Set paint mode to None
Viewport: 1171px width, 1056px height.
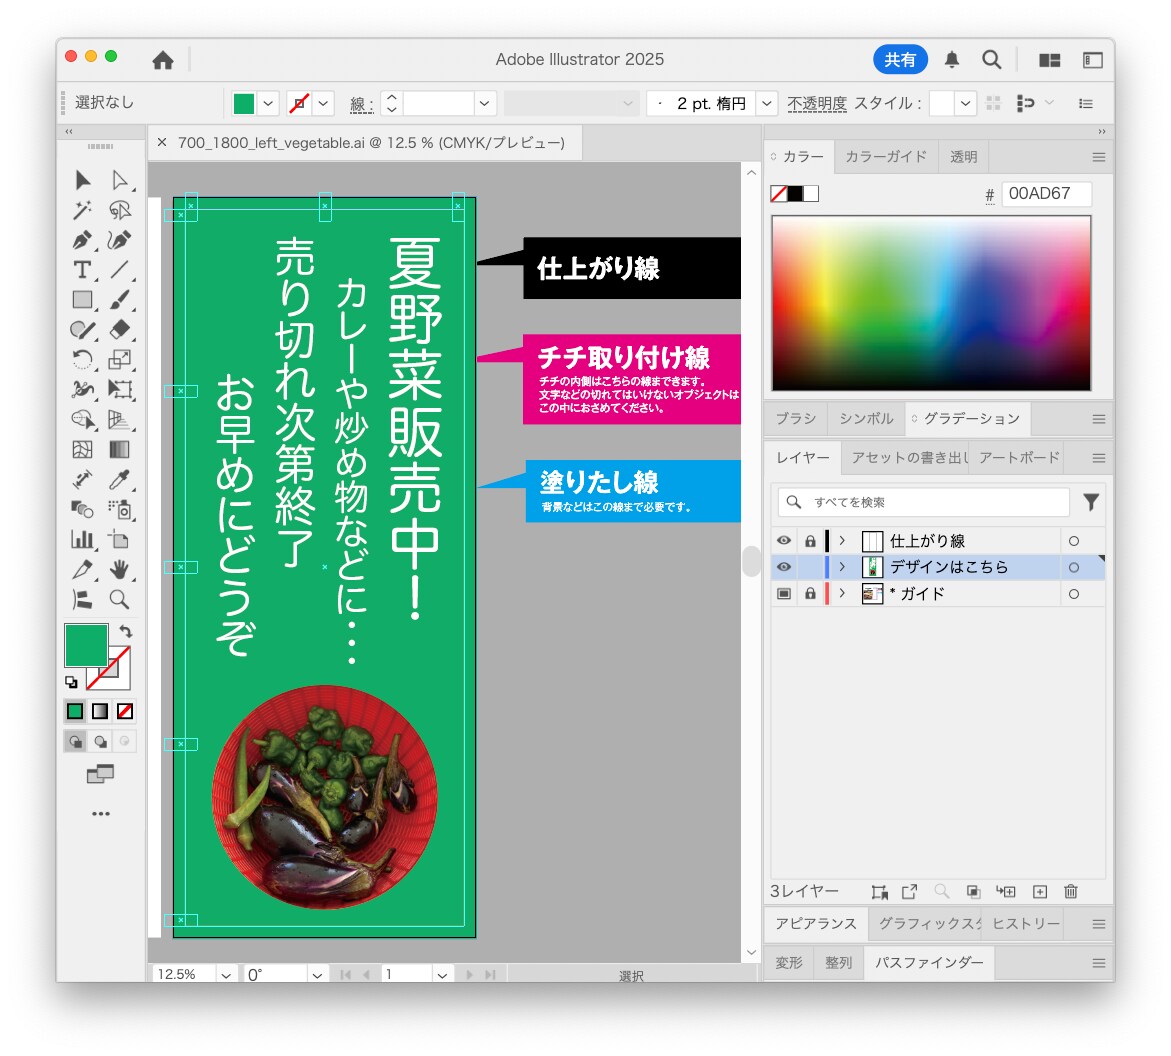125,711
